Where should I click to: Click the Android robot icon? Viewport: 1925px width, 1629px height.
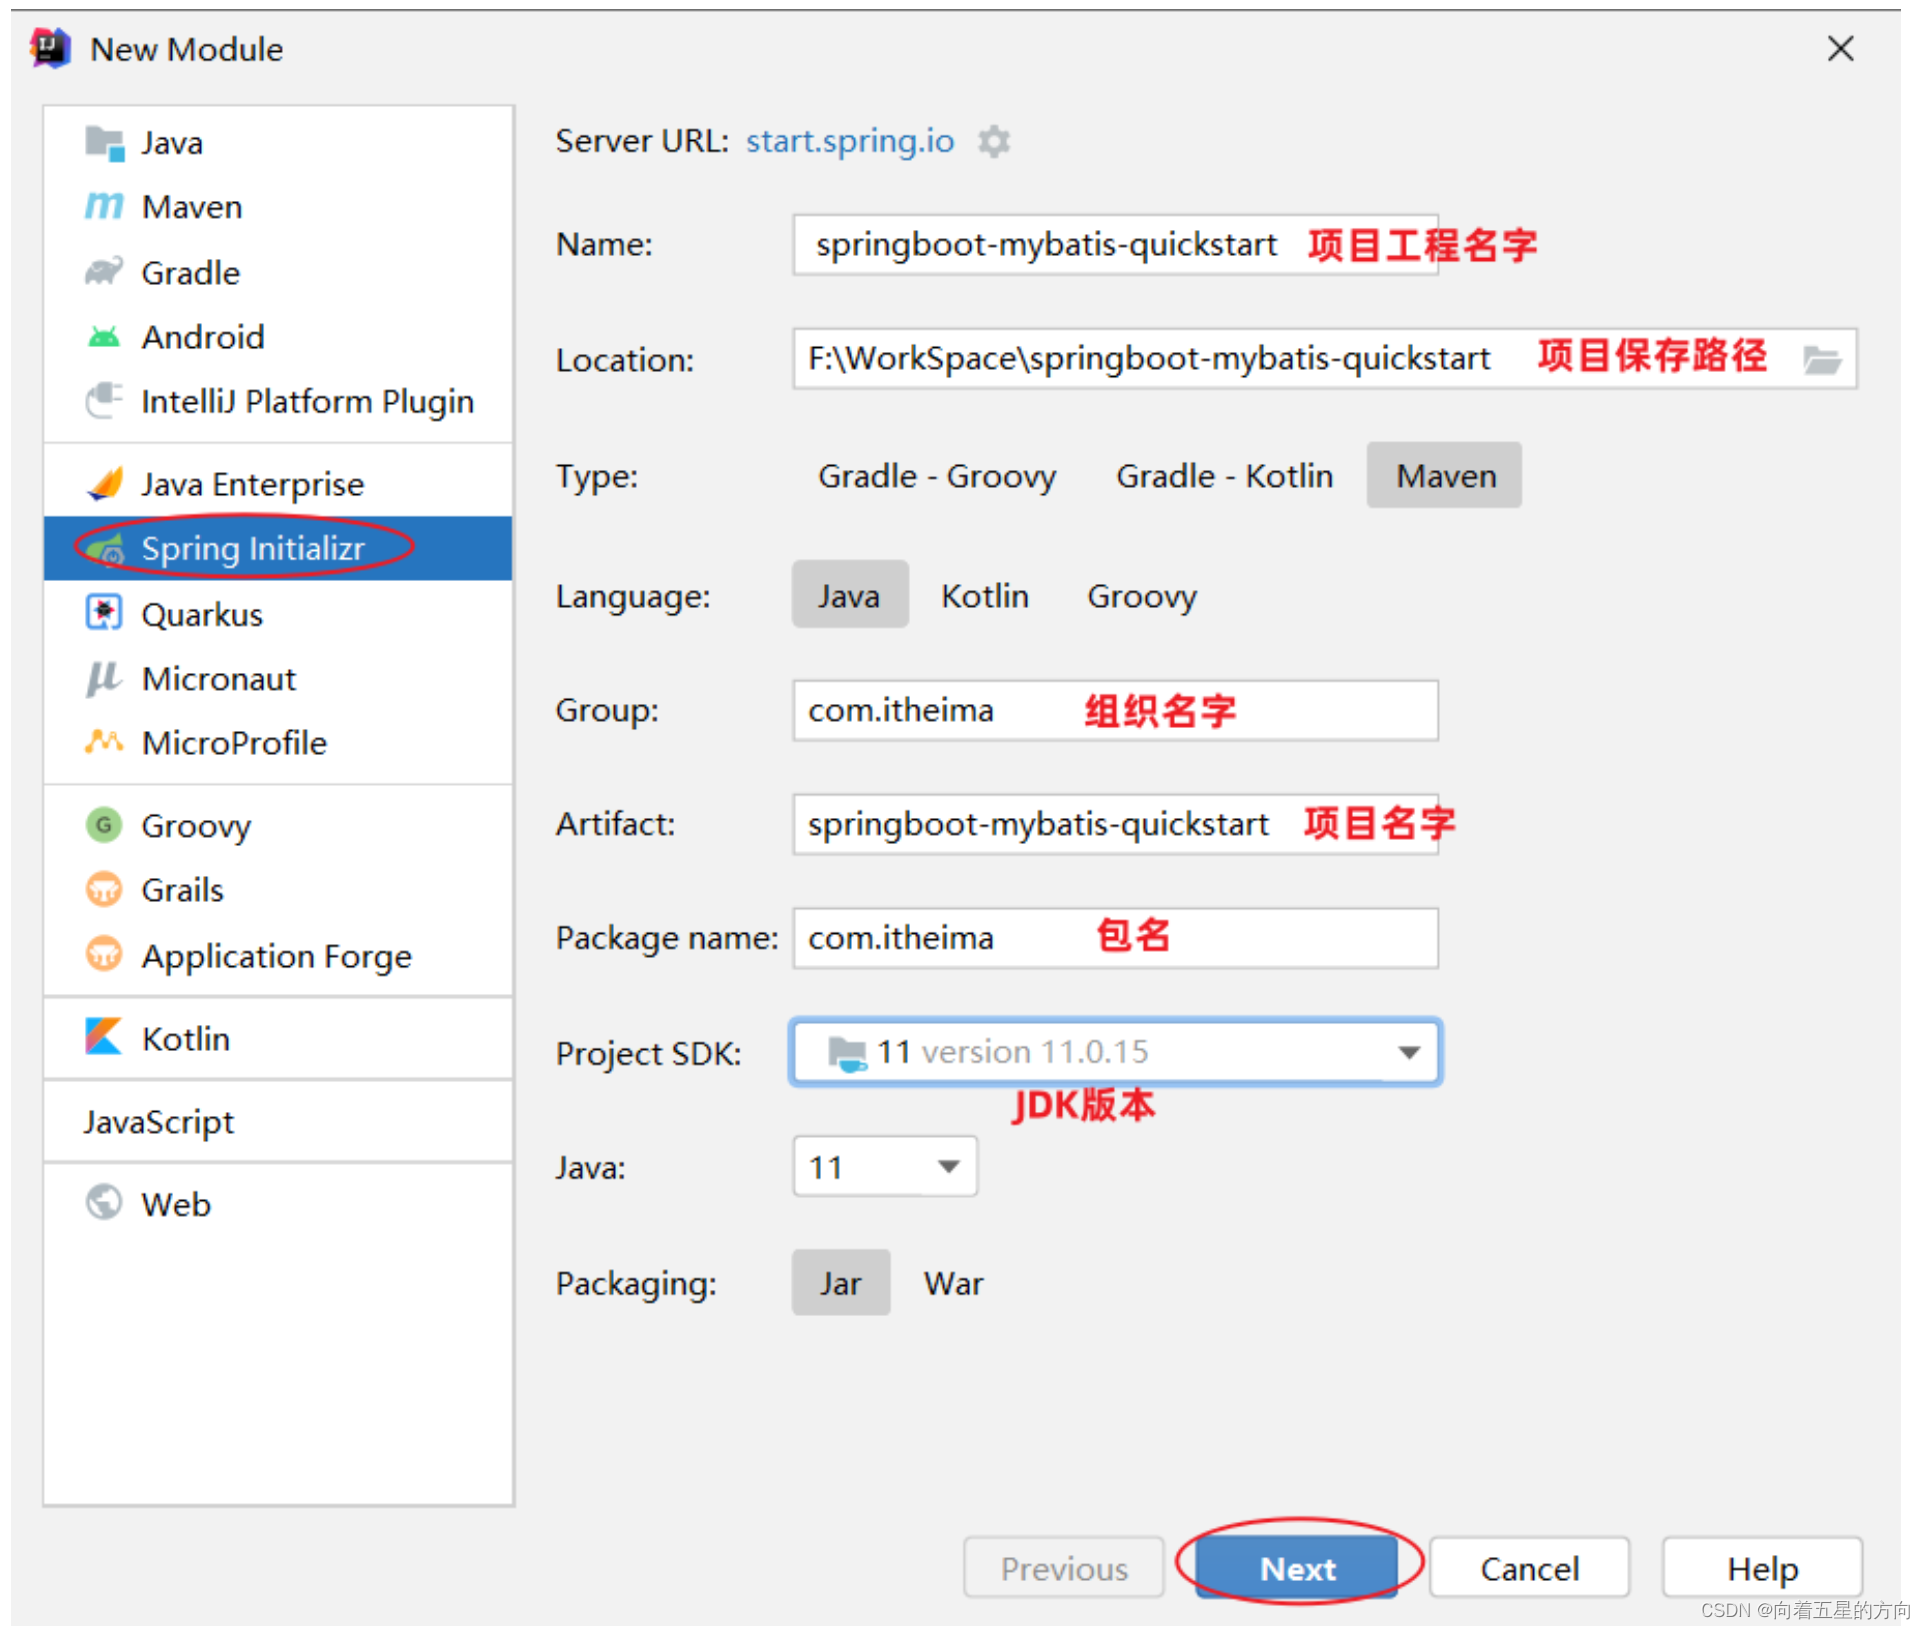104,337
